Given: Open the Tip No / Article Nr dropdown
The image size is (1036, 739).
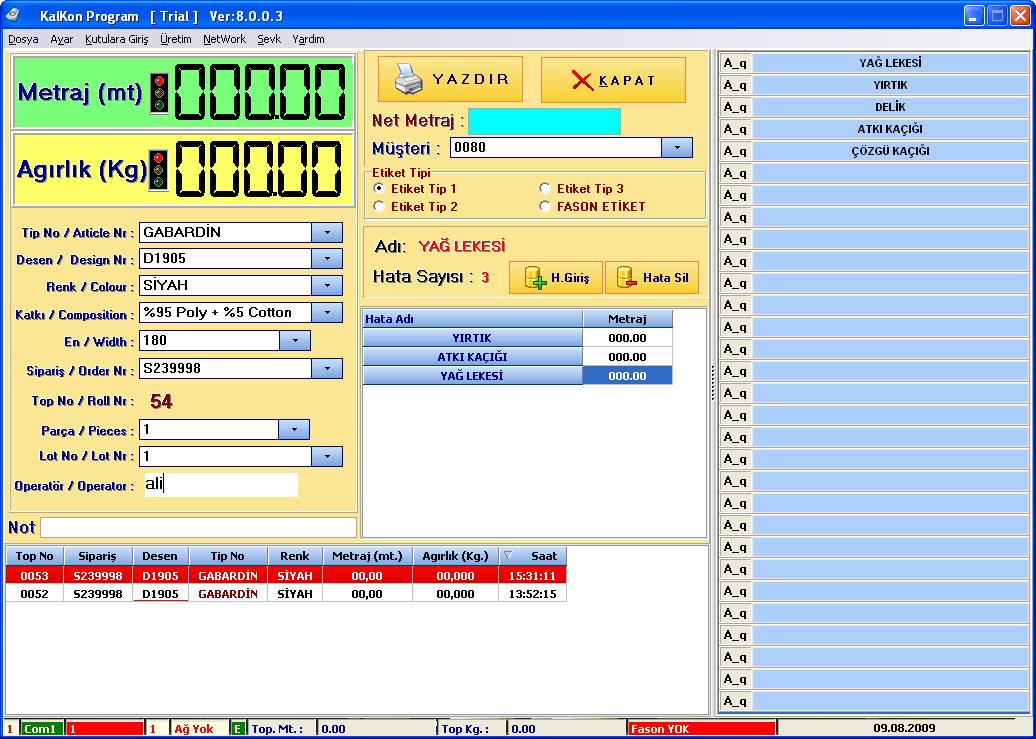Looking at the screenshot, I should pos(327,233).
